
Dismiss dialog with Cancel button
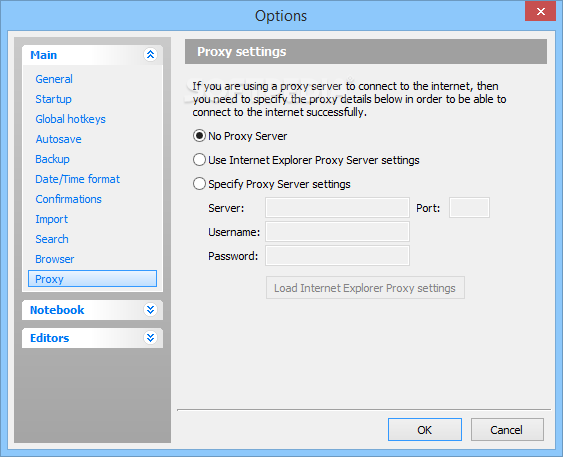pyautogui.click(x=507, y=429)
